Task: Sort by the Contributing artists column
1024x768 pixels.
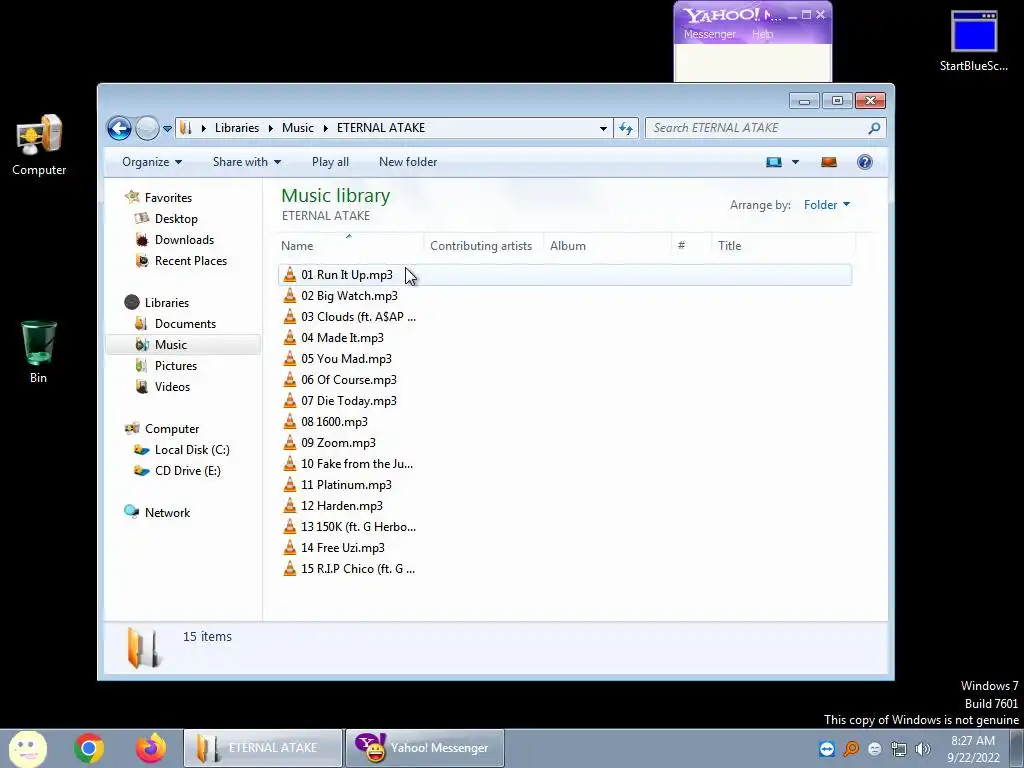Action: (x=483, y=246)
